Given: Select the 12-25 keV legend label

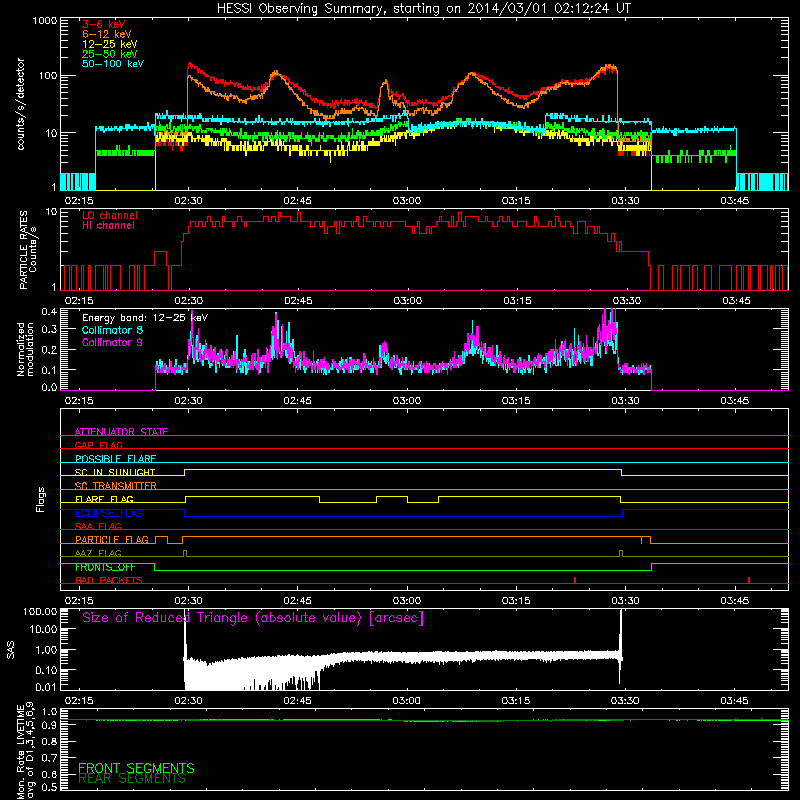Looking at the screenshot, I should tap(110, 44).
